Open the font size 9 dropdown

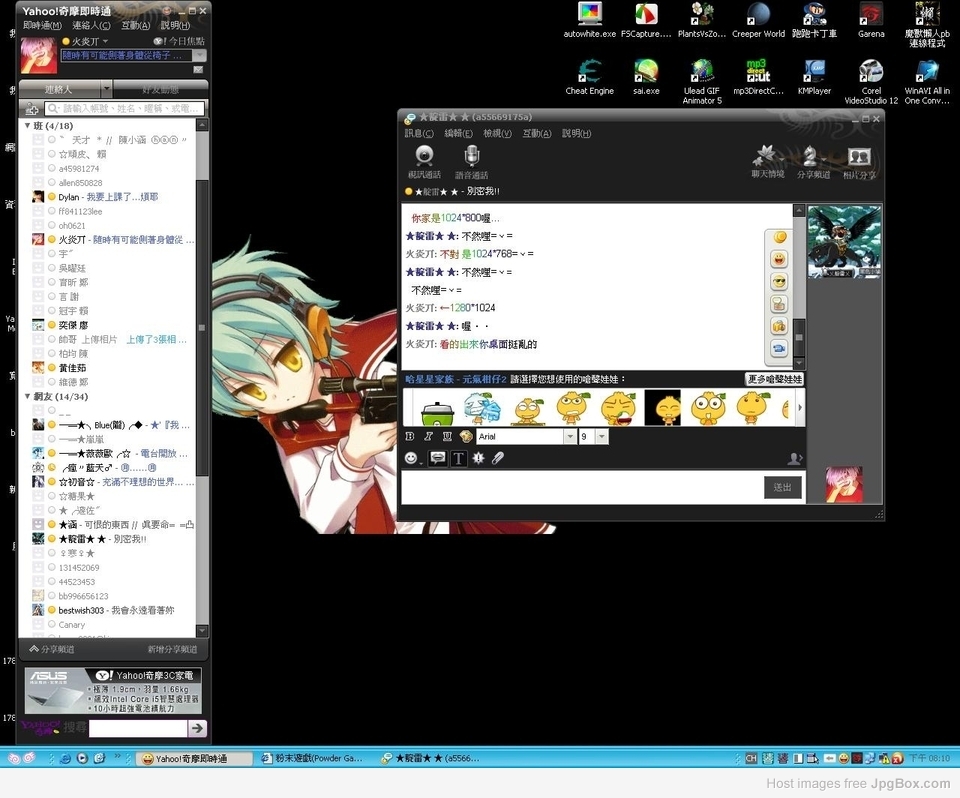click(601, 437)
